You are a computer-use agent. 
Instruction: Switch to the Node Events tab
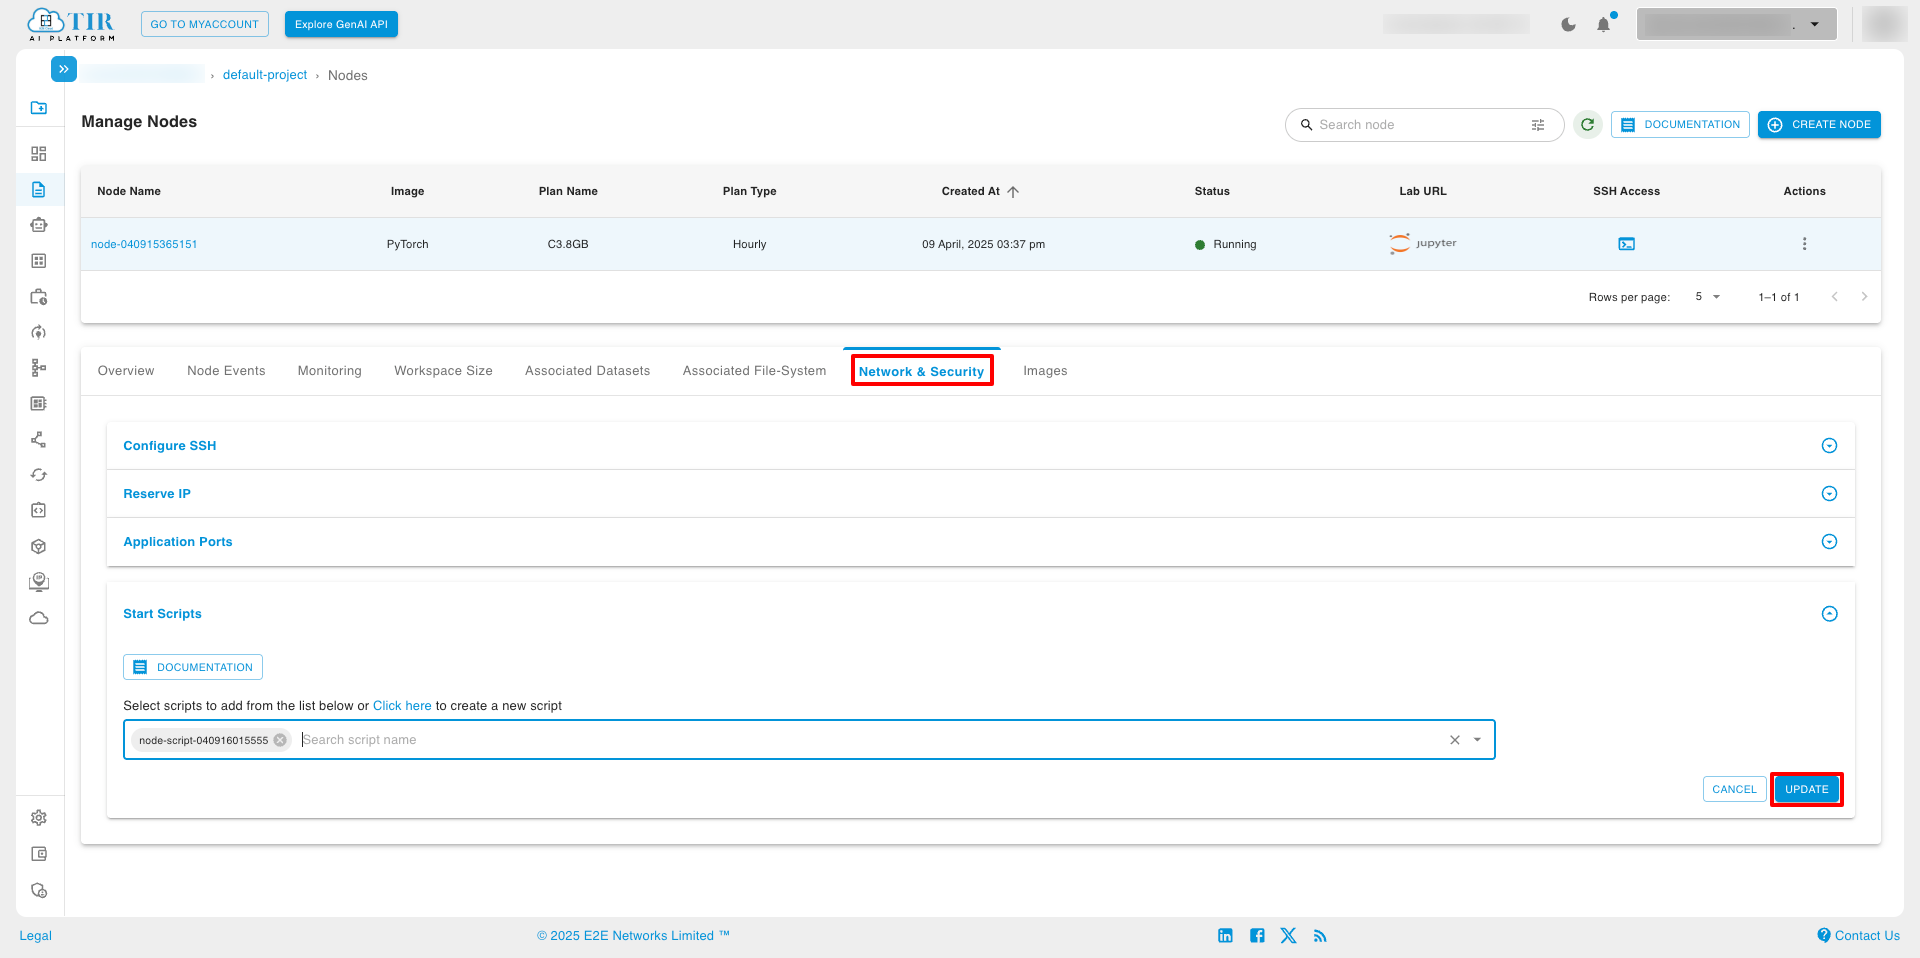point(226,371)
